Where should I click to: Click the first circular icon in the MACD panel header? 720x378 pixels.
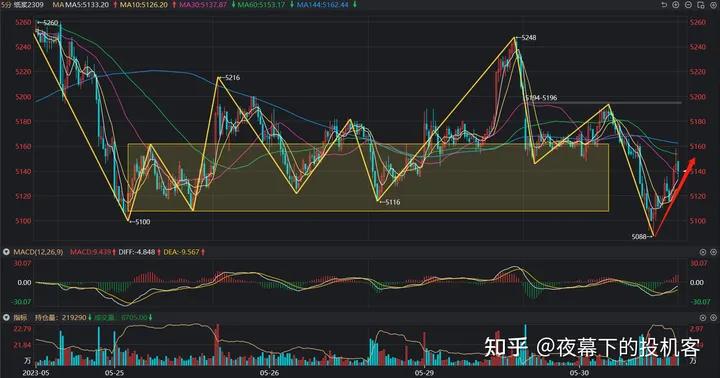pyautogui.click(x=703, y=252)
